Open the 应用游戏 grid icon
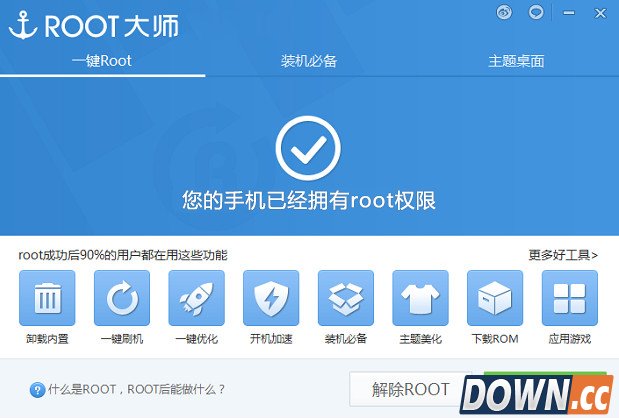Screen dimensions: 619x420 pos(570,298)
